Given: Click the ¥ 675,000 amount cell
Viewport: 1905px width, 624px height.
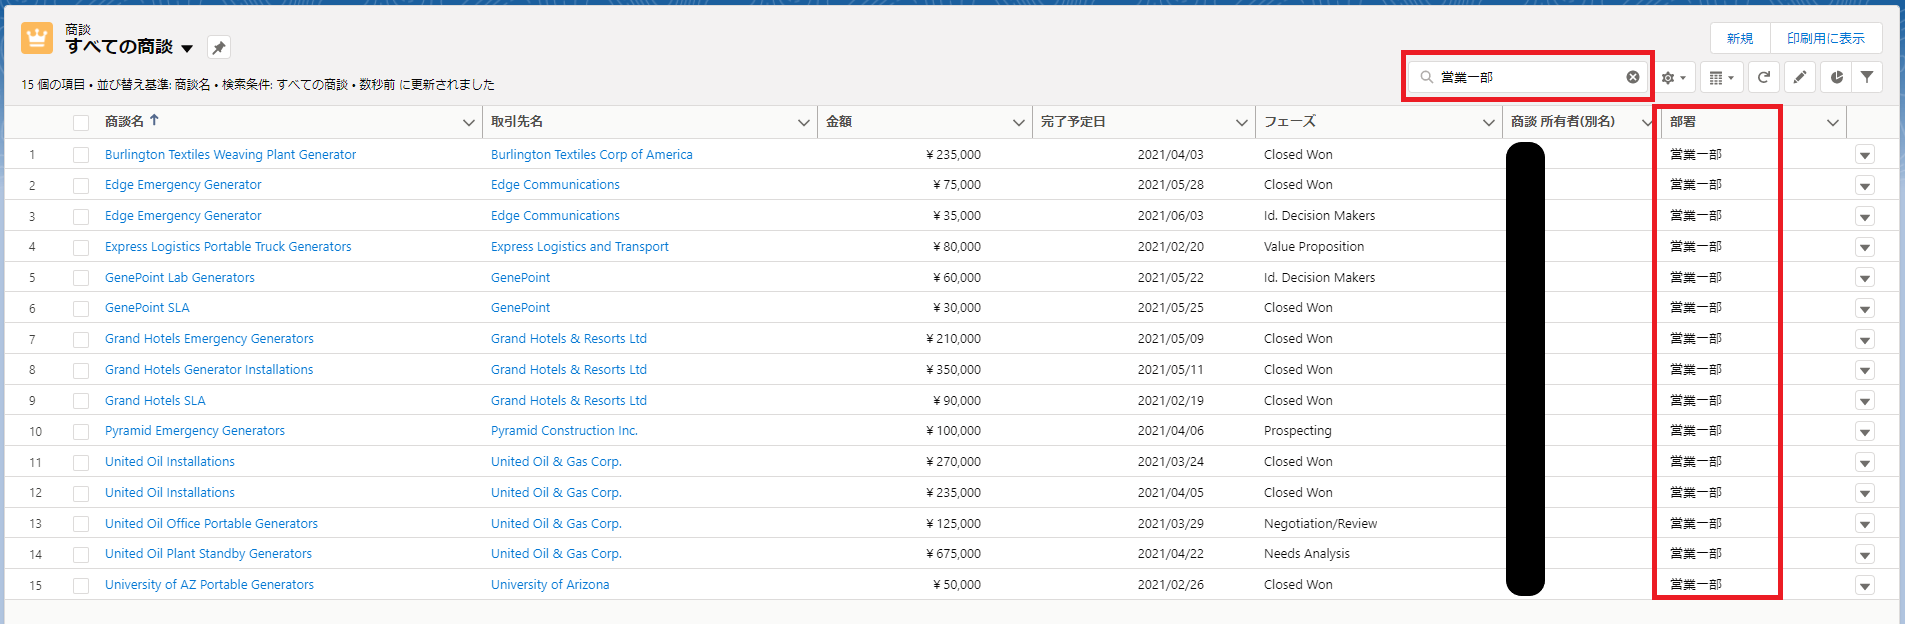Looking at the screenshot, I should [x=954, y=553].
